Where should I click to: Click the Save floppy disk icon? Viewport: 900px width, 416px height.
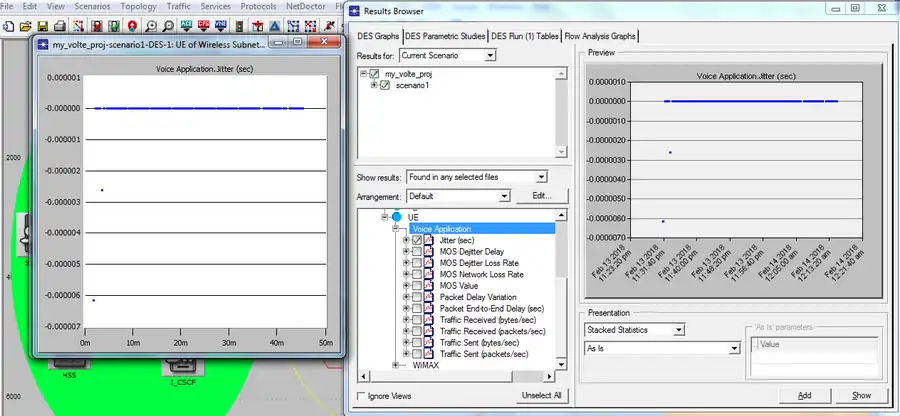(42, 26)
